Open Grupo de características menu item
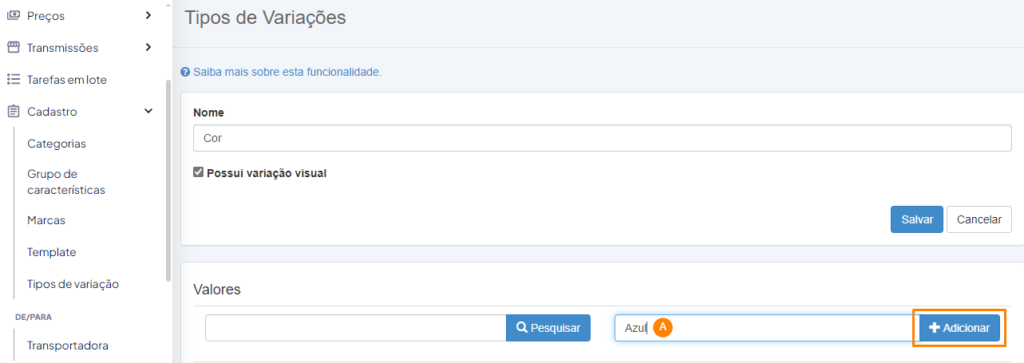Image resolution: width=1024 pixels, height=363 pixels. click(x=66, y=182)
